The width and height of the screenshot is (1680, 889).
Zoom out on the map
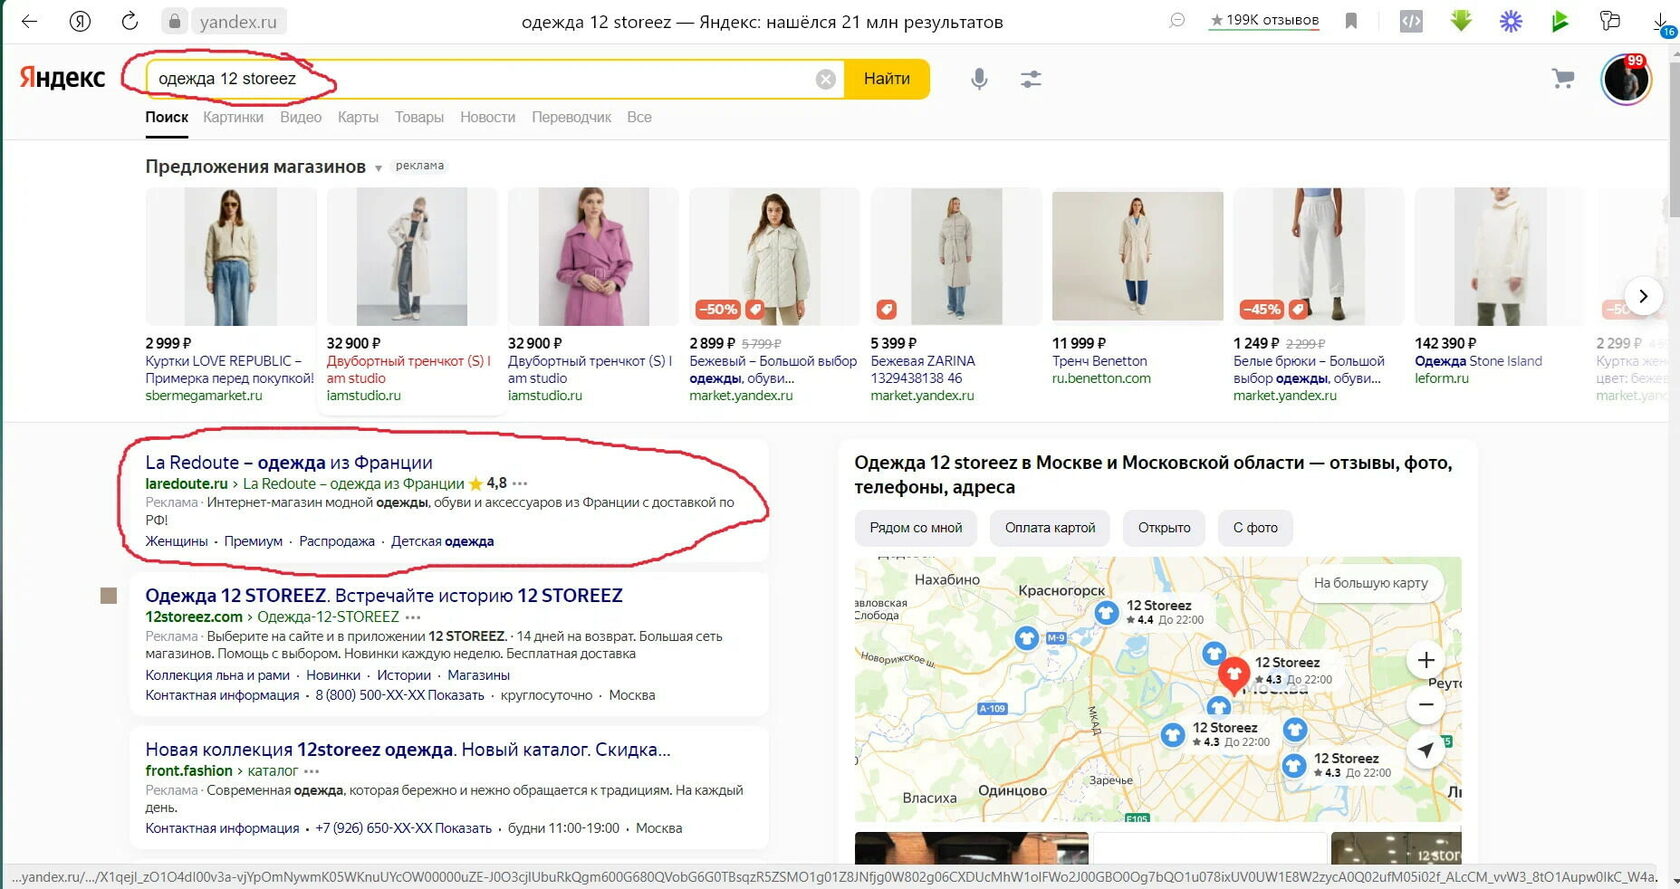[1426, 705]
